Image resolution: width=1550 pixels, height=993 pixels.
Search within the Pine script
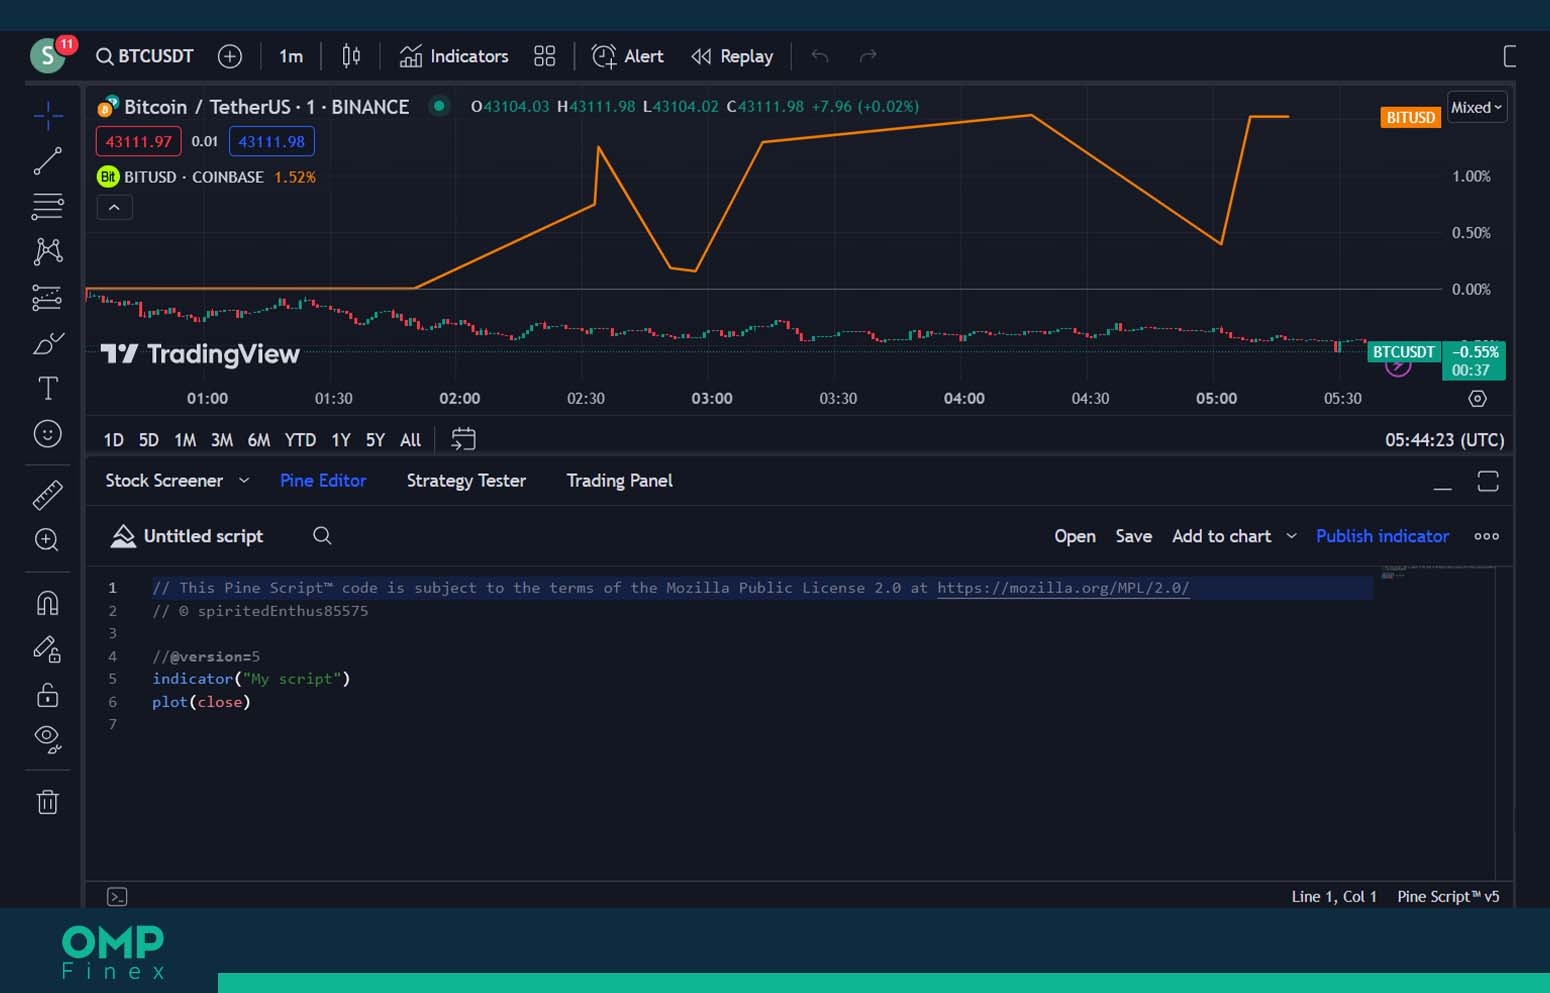tap(322, 536)
